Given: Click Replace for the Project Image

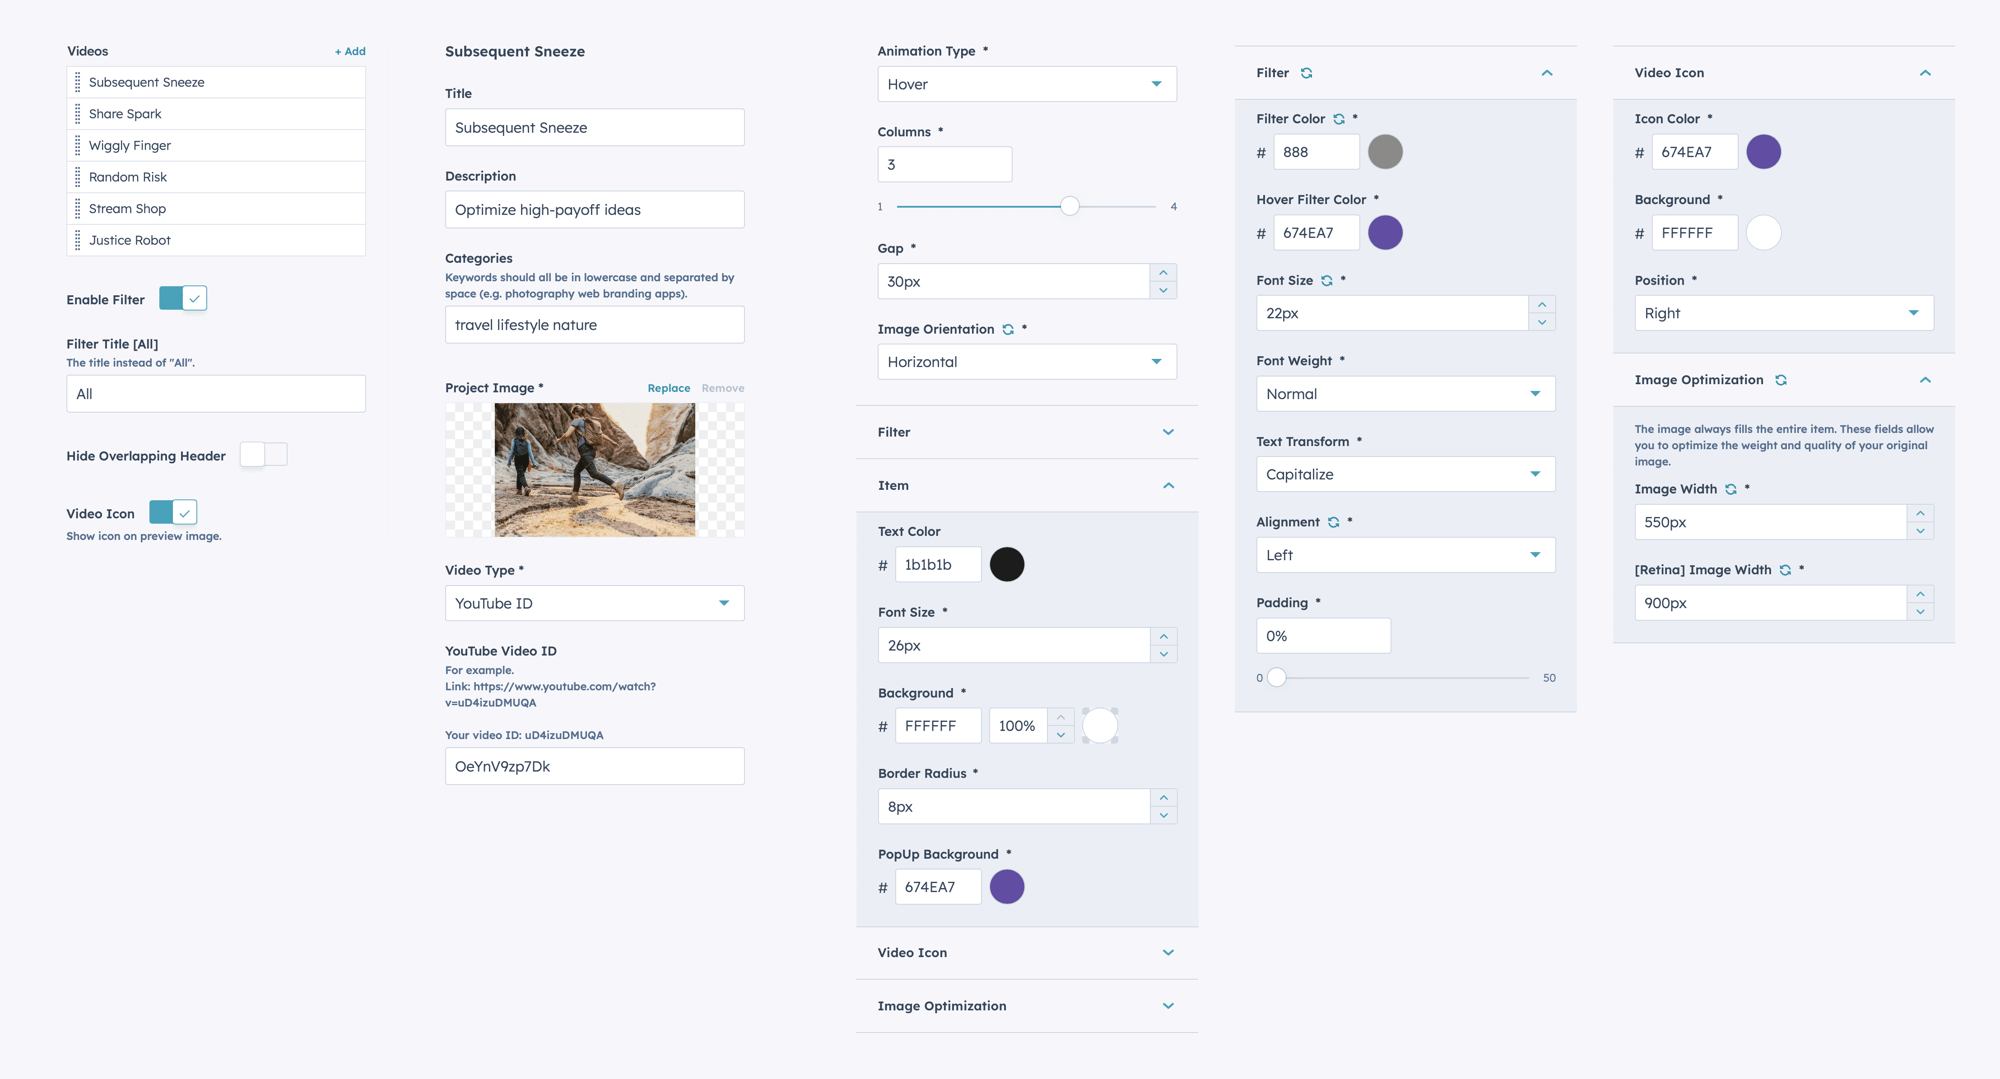Looking at the screenshot, I should pos(668,388).
